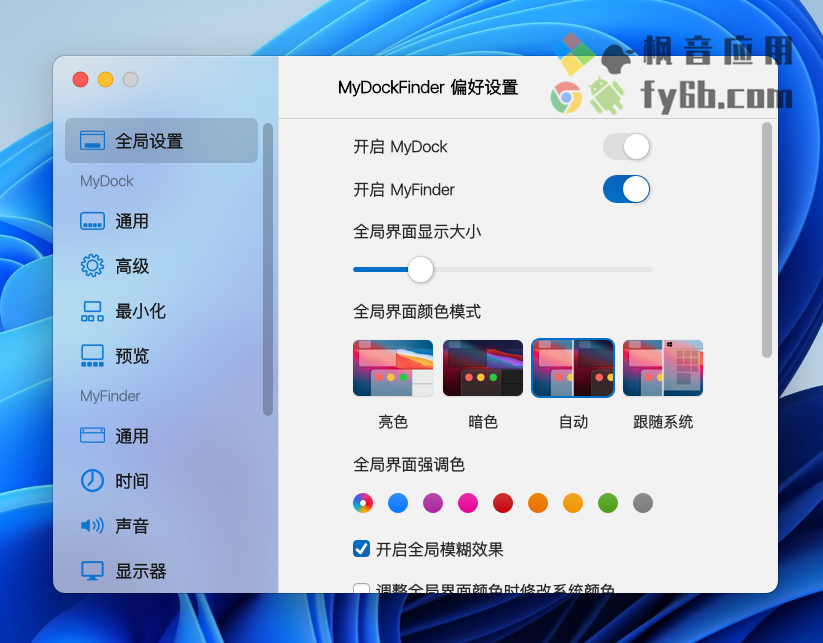Click the 全局设置 window icon
The image size is (823, 643).
click(92, 141)
